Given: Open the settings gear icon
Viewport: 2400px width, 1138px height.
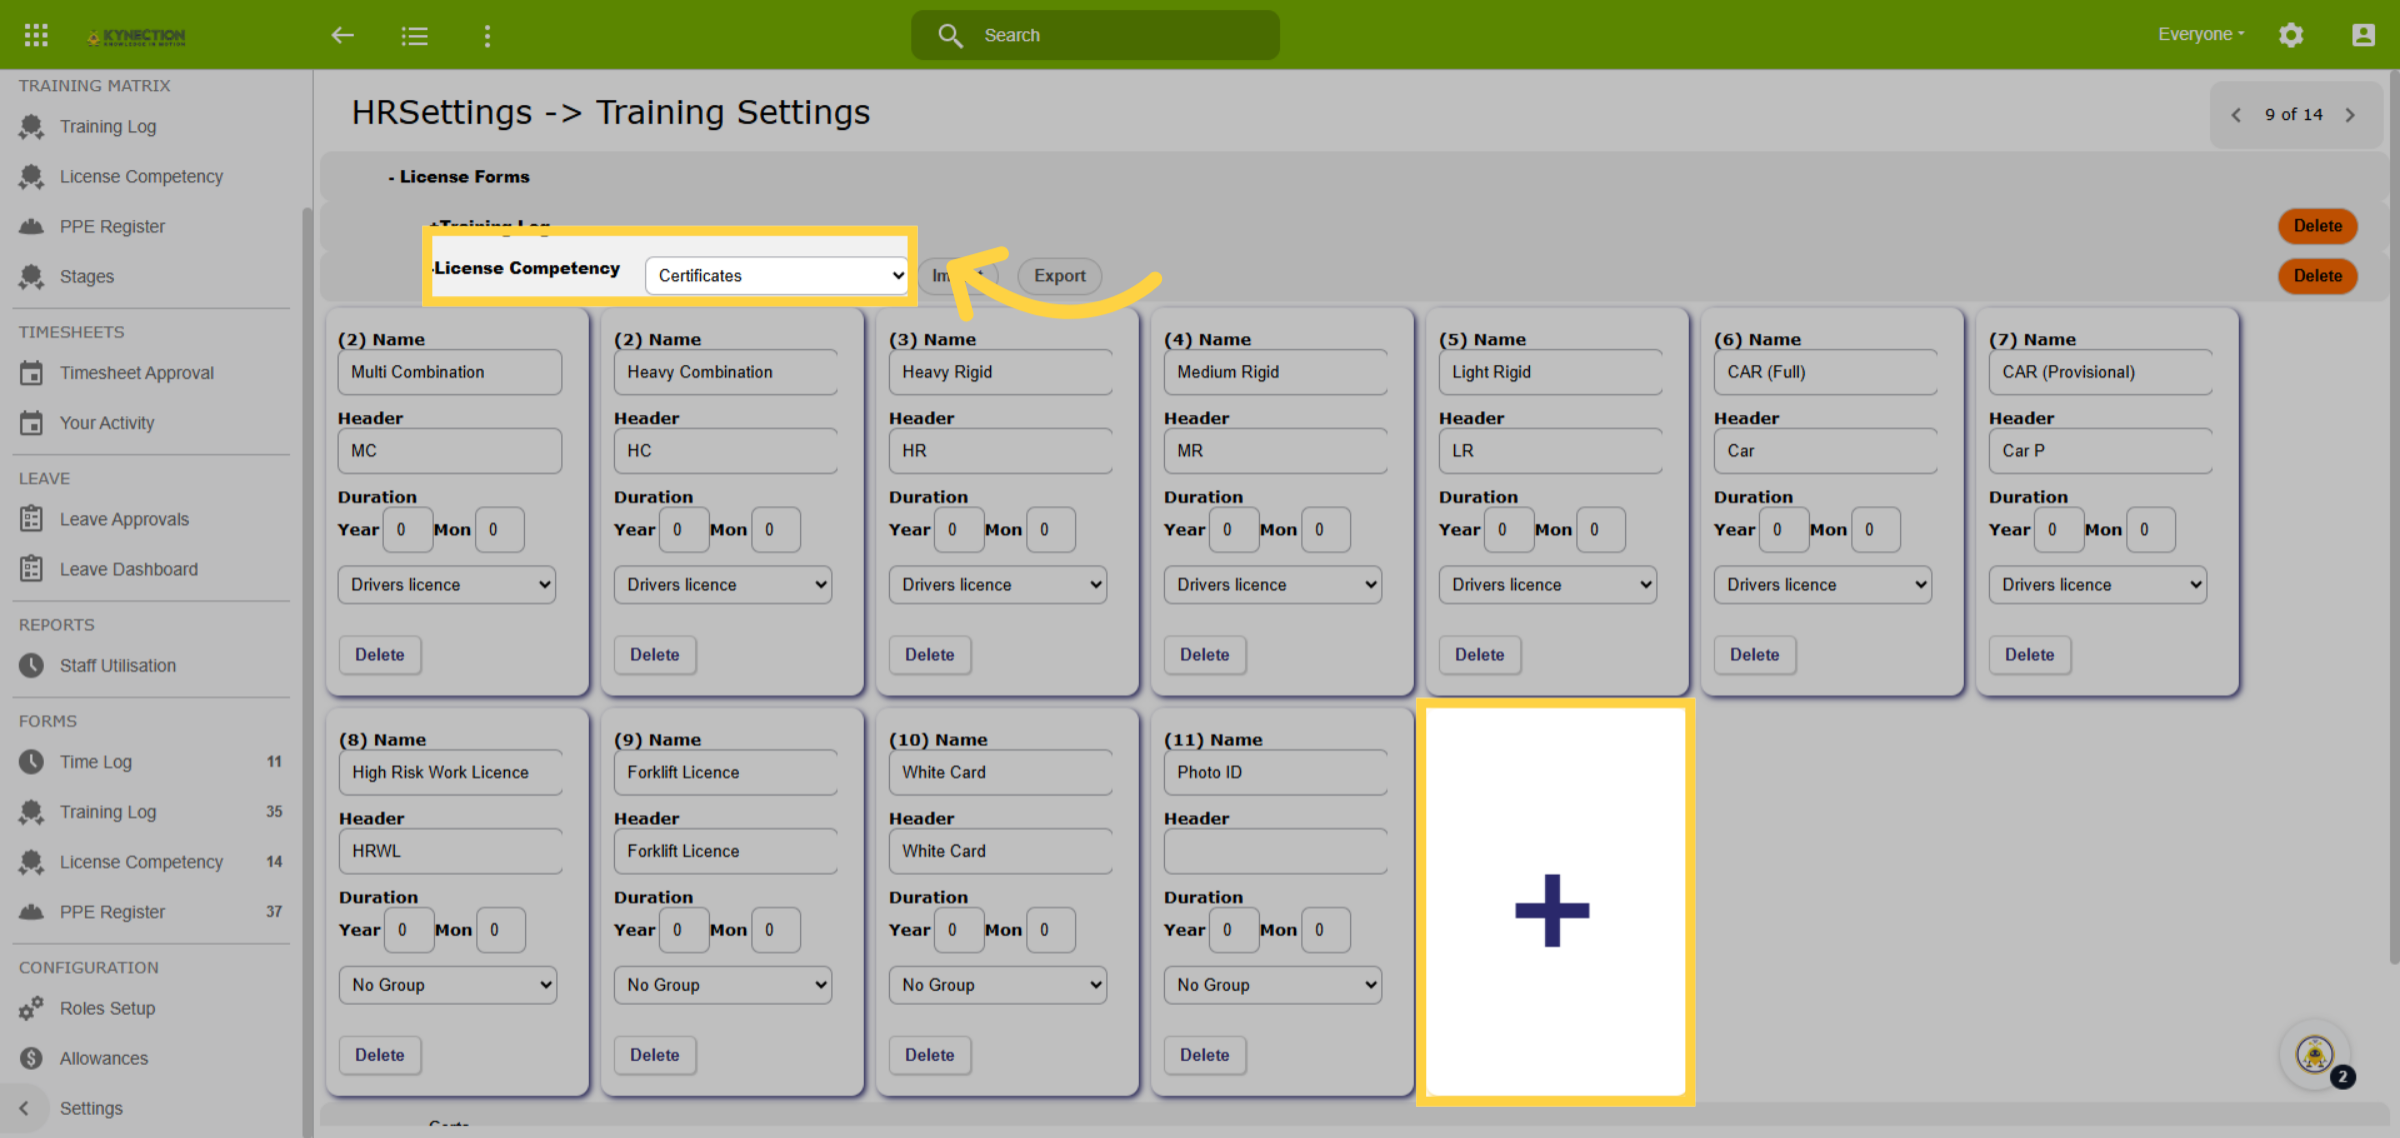Looking at the screenshot, I should [2291, 35].
